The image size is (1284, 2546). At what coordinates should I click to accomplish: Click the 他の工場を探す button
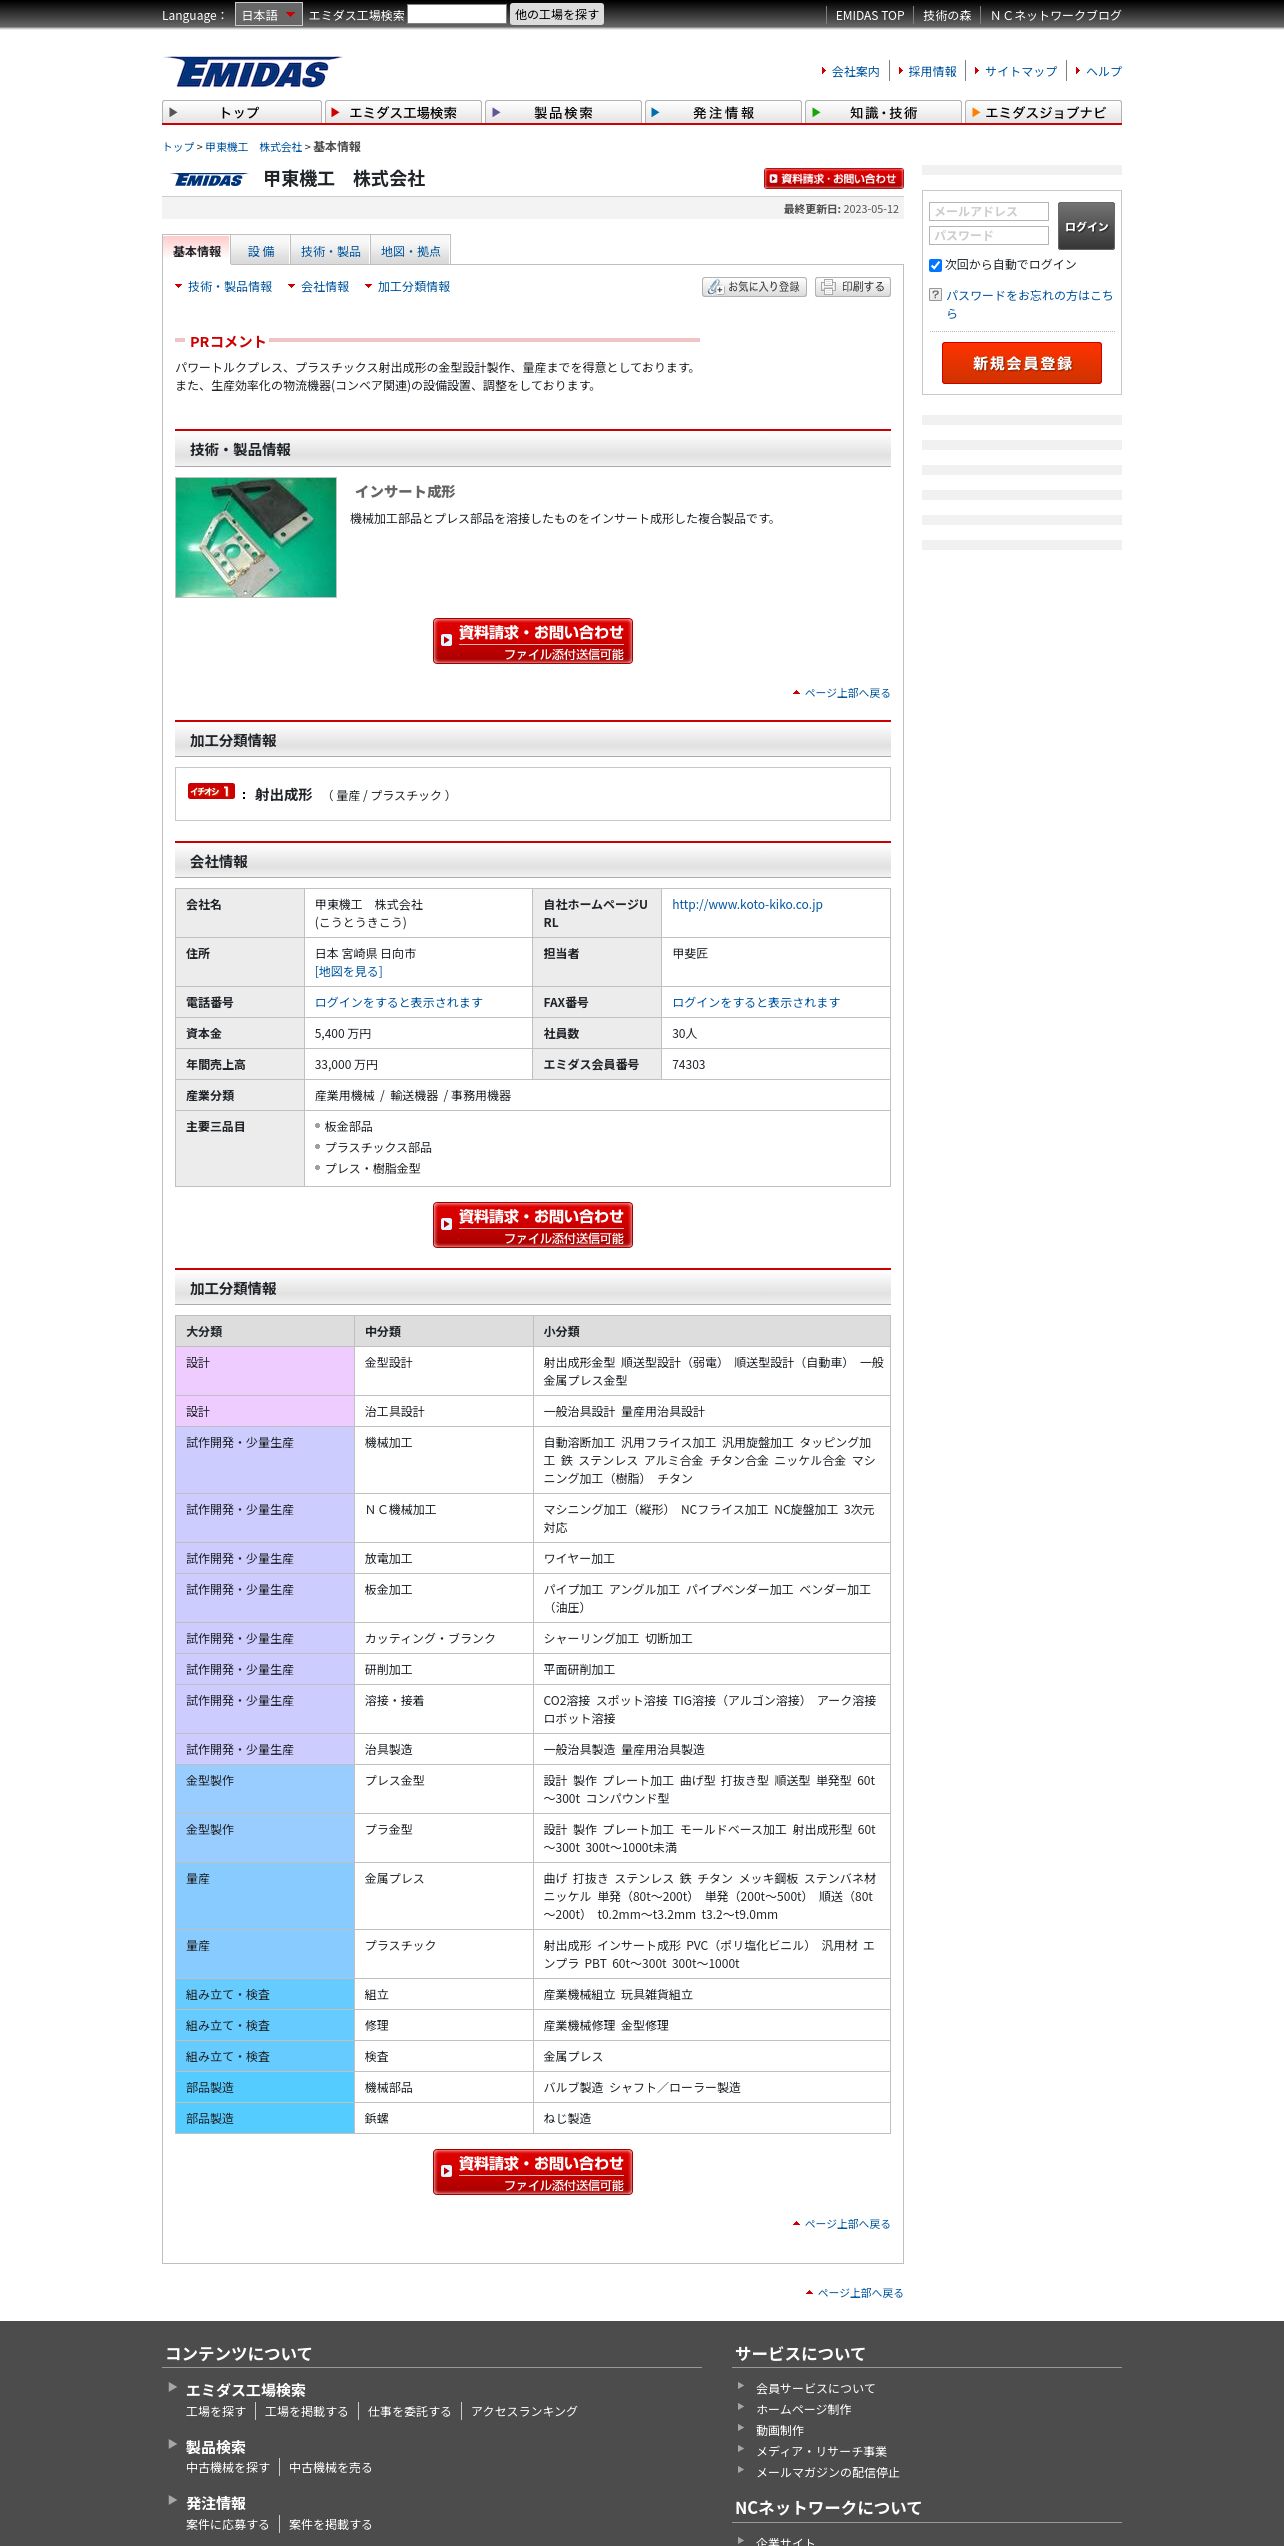[557, 14]
